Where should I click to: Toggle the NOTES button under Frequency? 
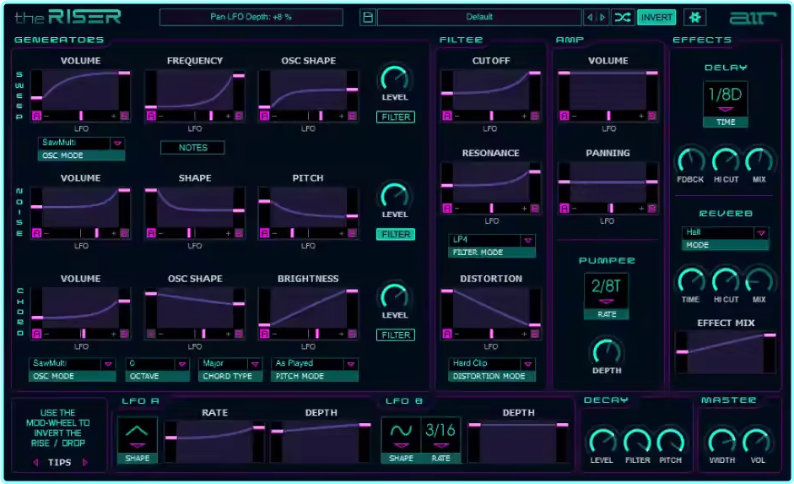192,147
